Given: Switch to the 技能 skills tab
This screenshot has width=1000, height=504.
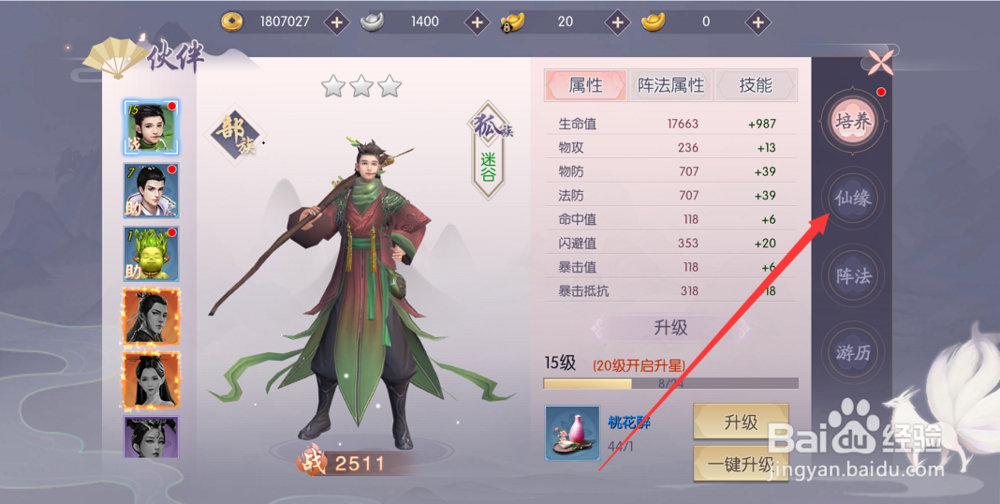Looking at the screenshot, I should pyautogui.click(x=756, y=85).
